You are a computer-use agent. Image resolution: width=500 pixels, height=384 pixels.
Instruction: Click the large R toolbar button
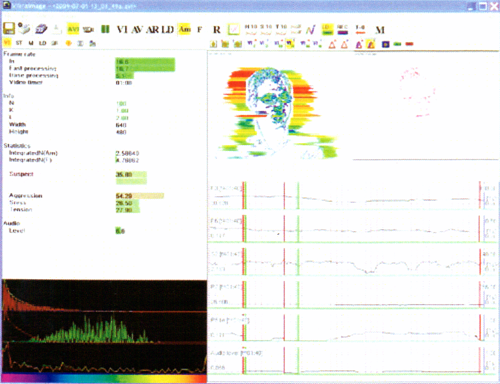click(x=217, y=30)
